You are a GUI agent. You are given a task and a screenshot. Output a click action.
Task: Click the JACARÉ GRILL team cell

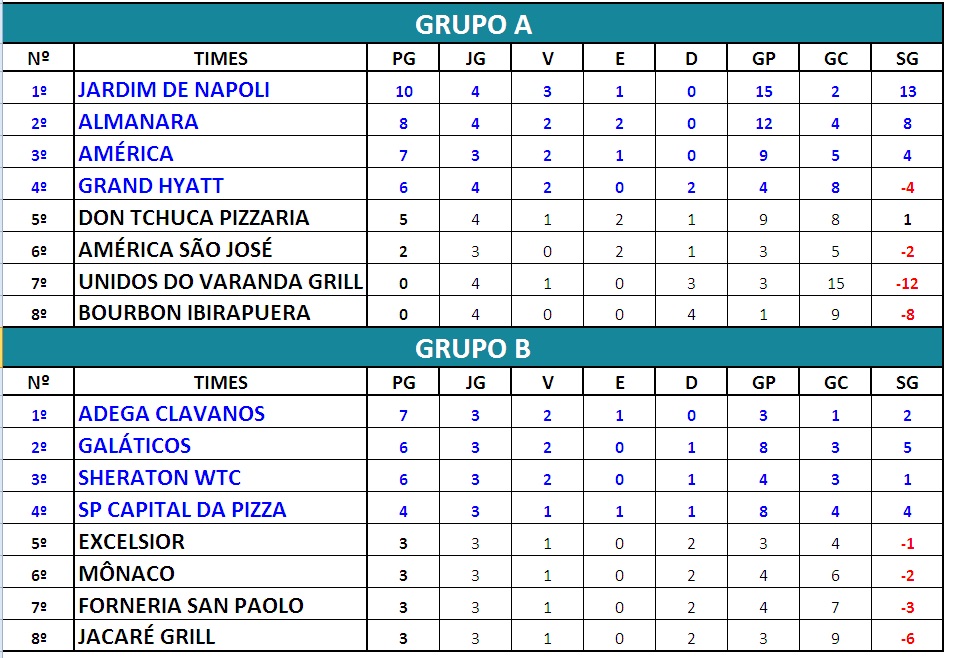(x=221, y=636)
